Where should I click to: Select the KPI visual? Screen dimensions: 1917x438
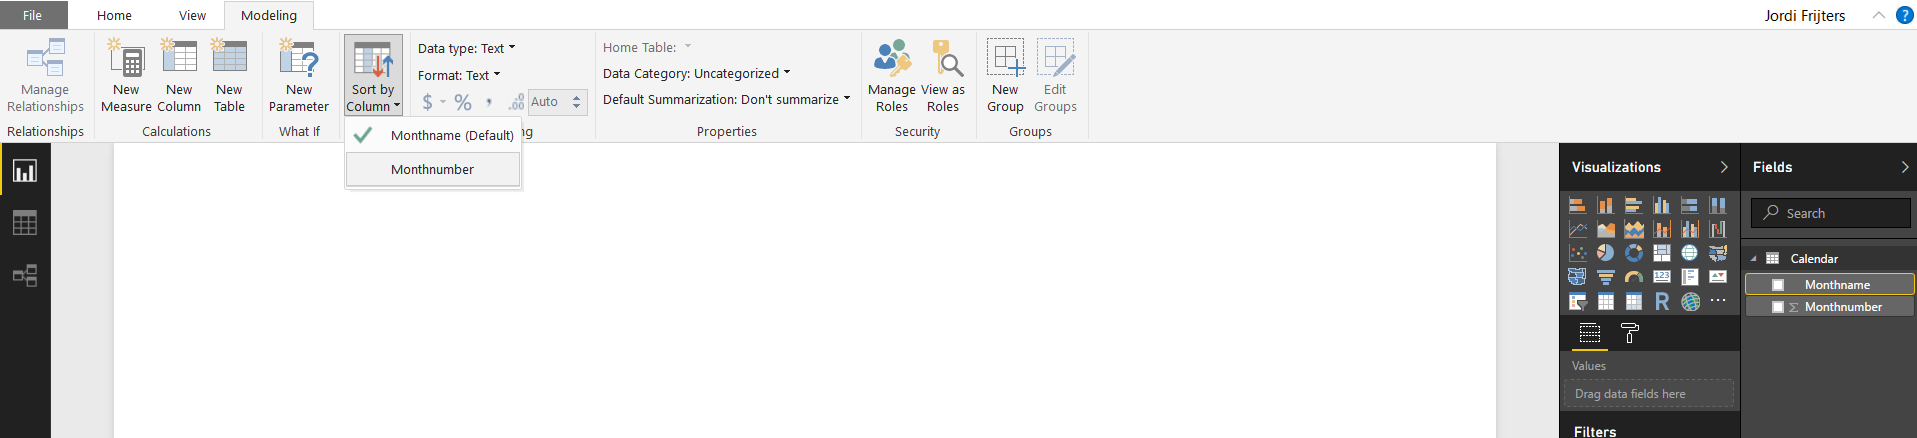pyautogui.click(x=1717, y=277)
